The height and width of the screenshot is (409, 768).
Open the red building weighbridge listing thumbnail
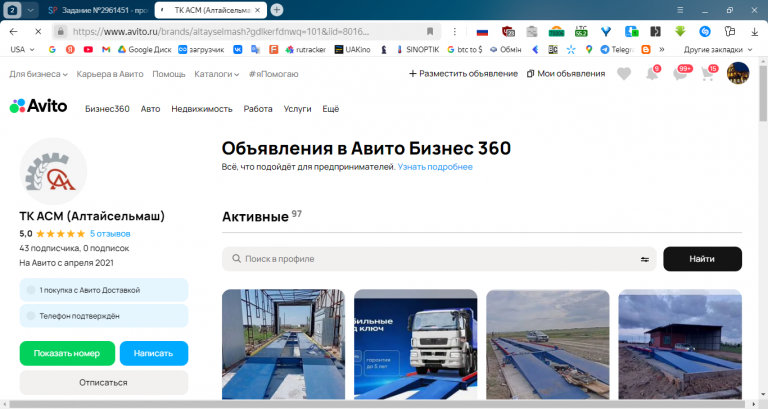click(680, 344)
